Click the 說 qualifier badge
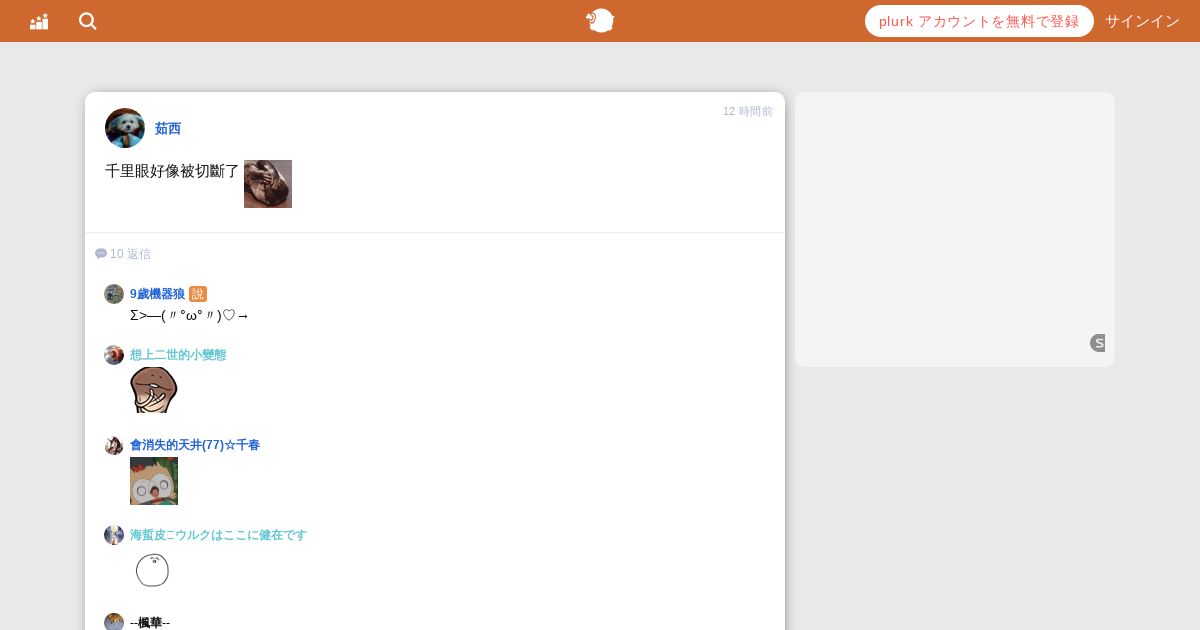The image size is (1200, 630). tap(198, 294)
